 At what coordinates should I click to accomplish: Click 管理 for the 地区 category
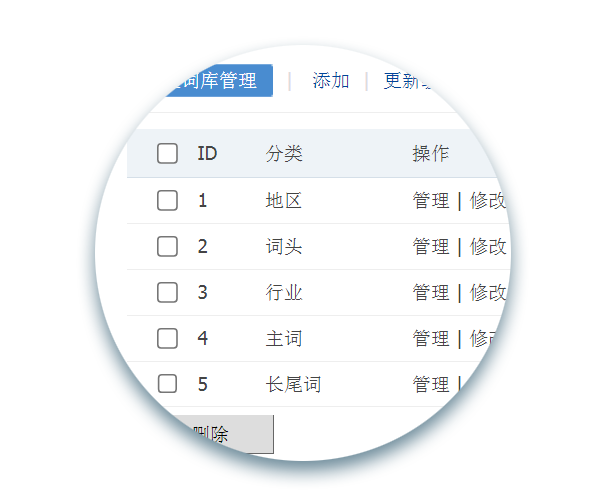click(431, 200)
